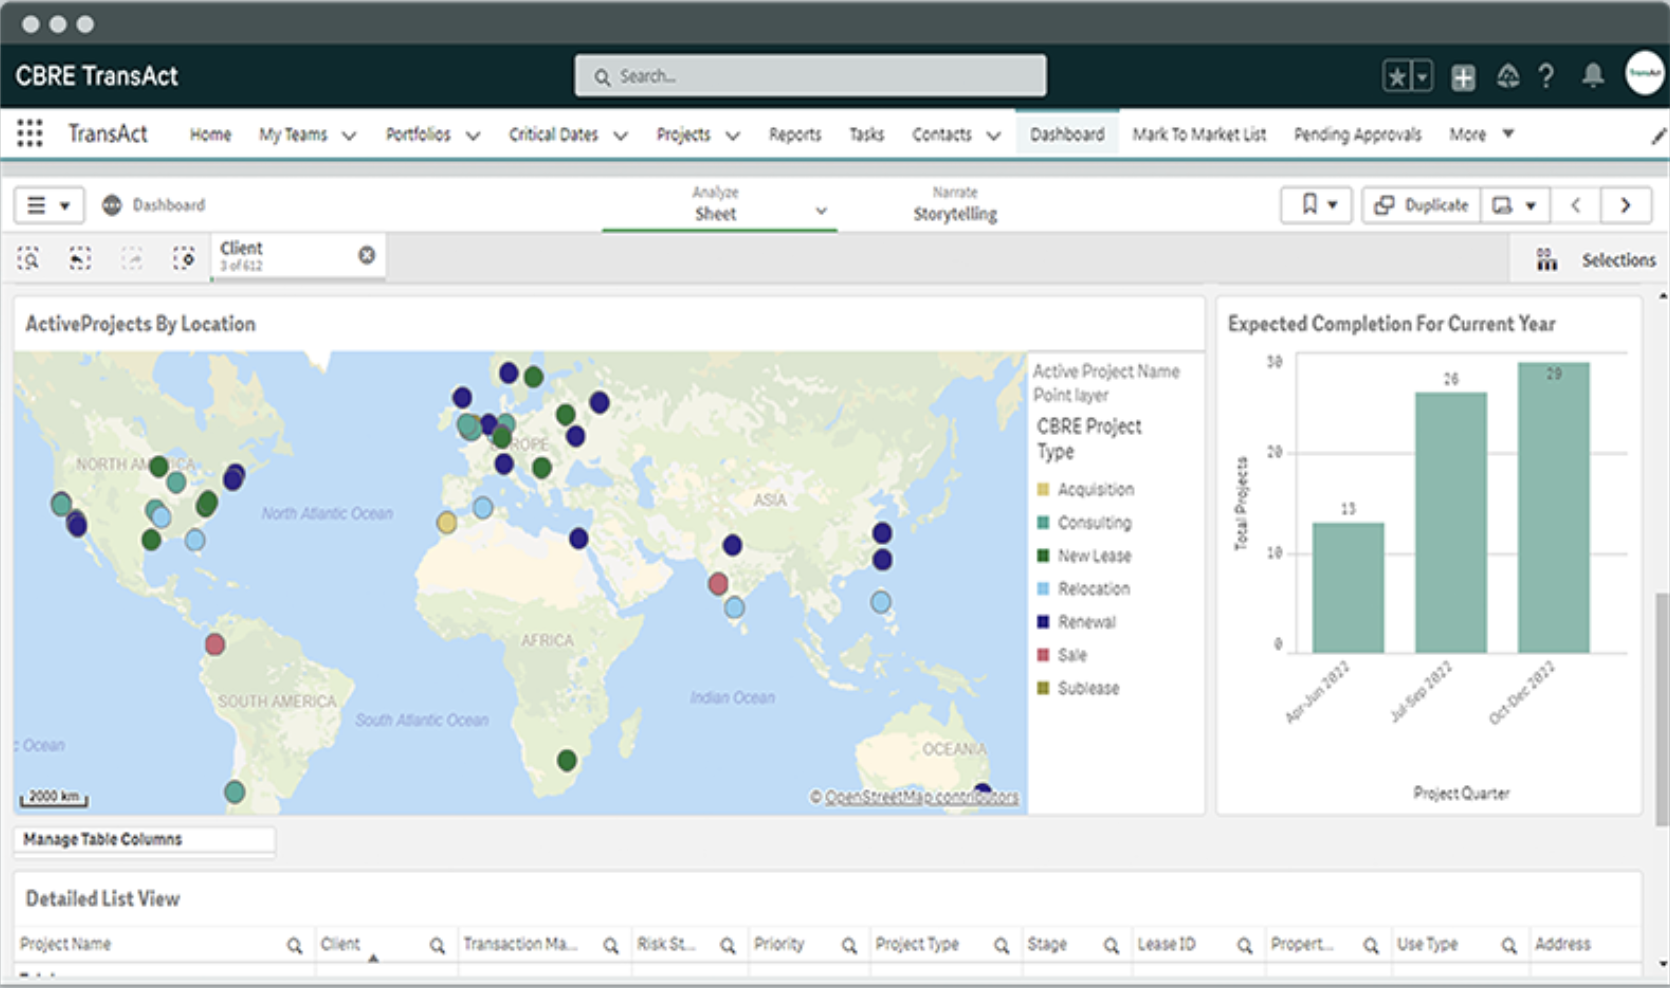Click the Duplicate button

click(1421, 205)
